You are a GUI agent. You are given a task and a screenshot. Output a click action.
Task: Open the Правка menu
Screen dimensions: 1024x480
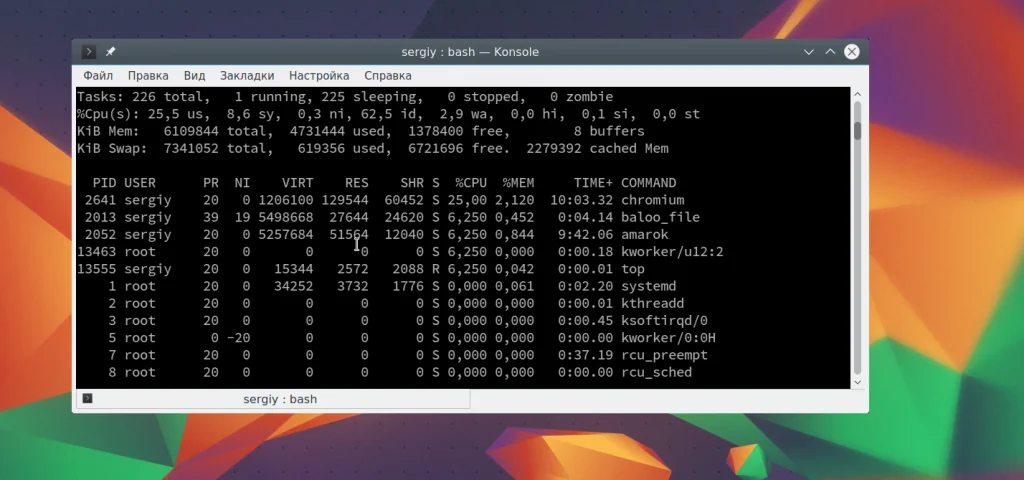click(x=148, y=76)
